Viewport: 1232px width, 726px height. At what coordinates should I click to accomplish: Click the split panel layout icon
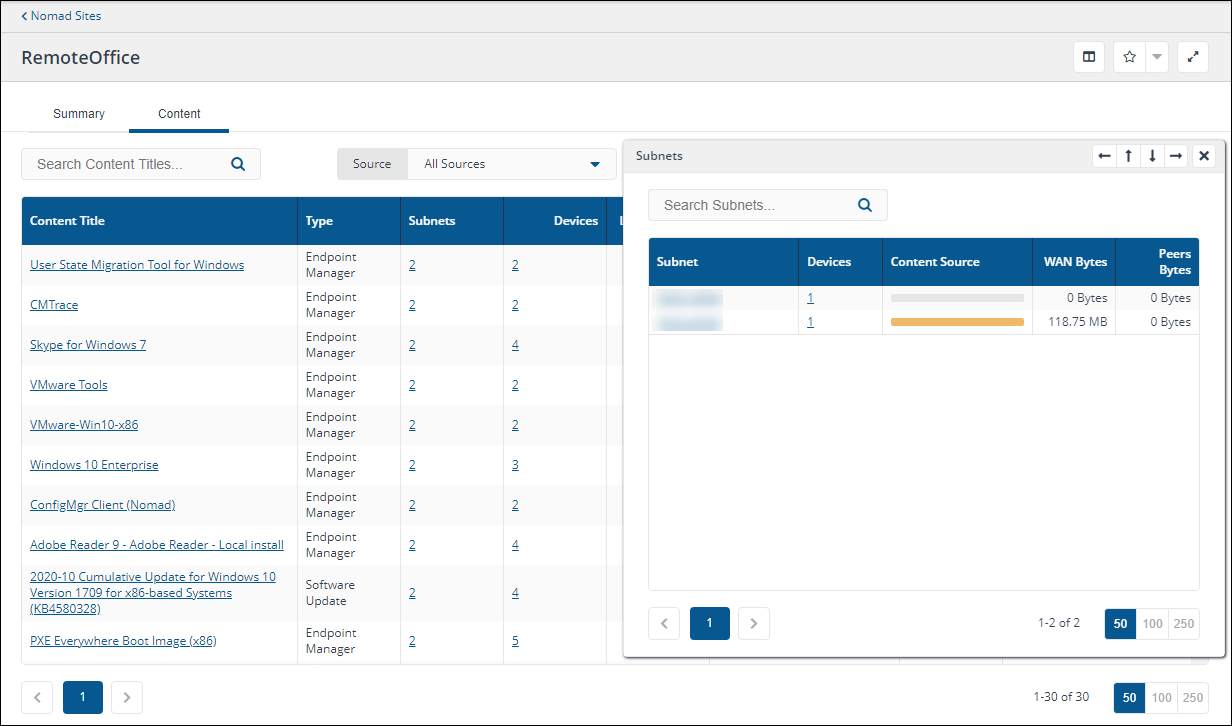click(1089, 57)
